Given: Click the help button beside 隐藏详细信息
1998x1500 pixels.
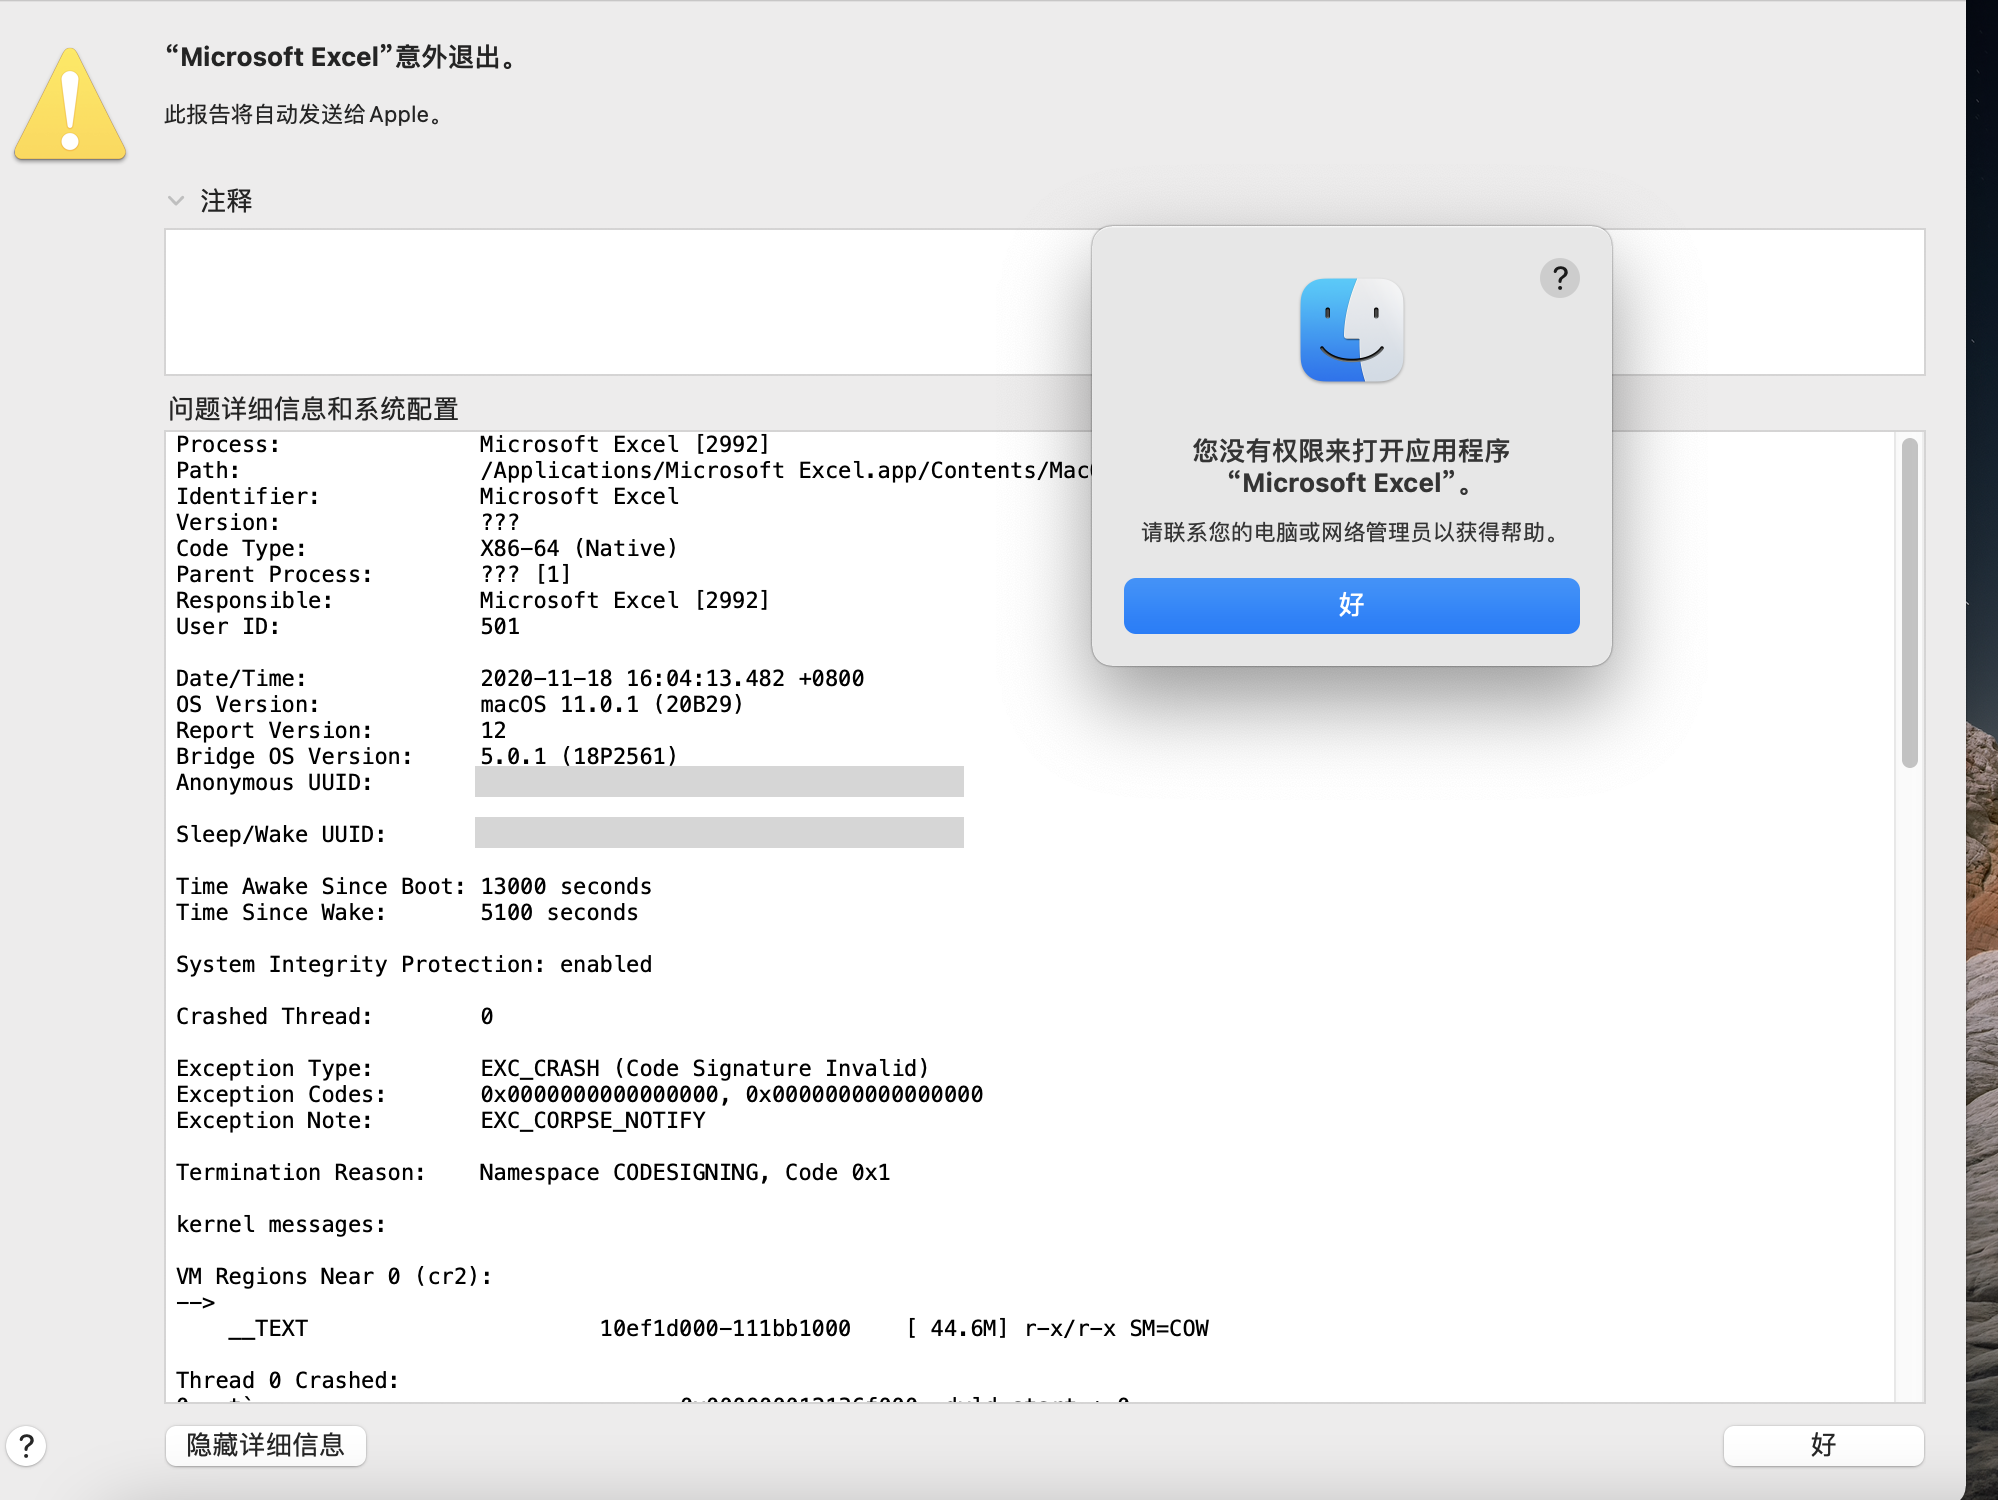Looking at the screenshot, I should 27,1445.
